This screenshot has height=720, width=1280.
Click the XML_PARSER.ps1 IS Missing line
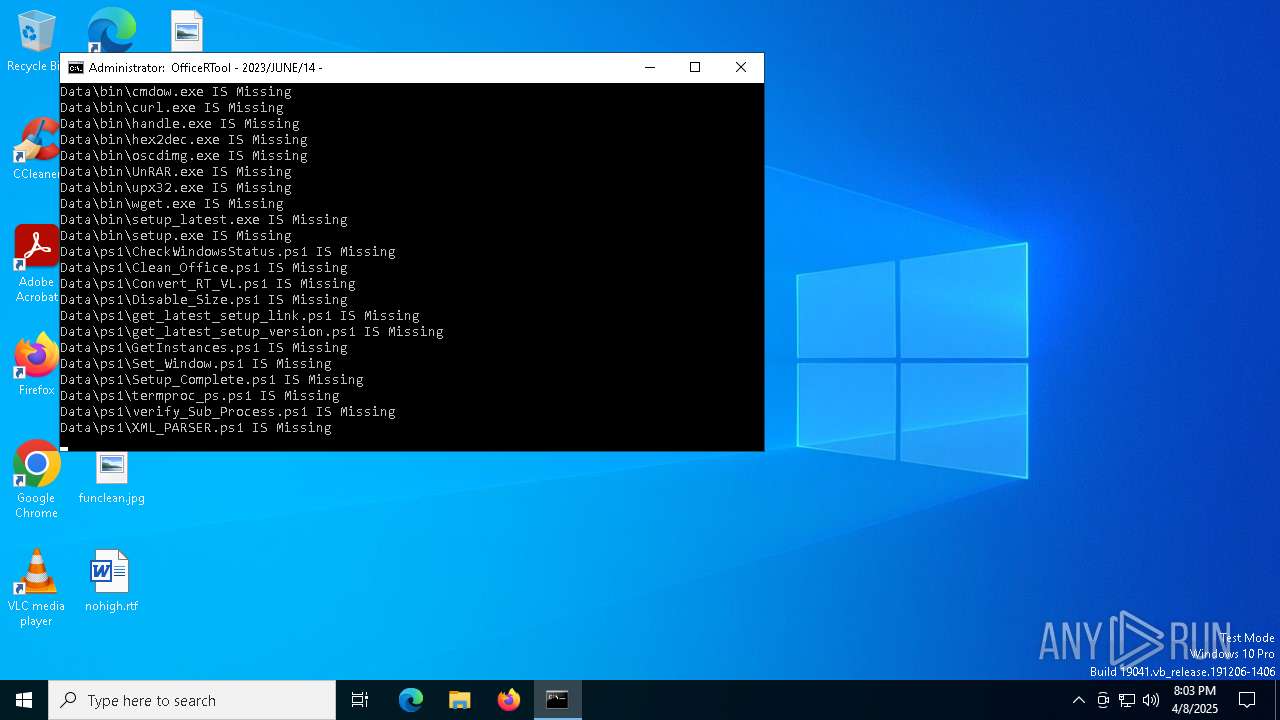pos(196,428)
